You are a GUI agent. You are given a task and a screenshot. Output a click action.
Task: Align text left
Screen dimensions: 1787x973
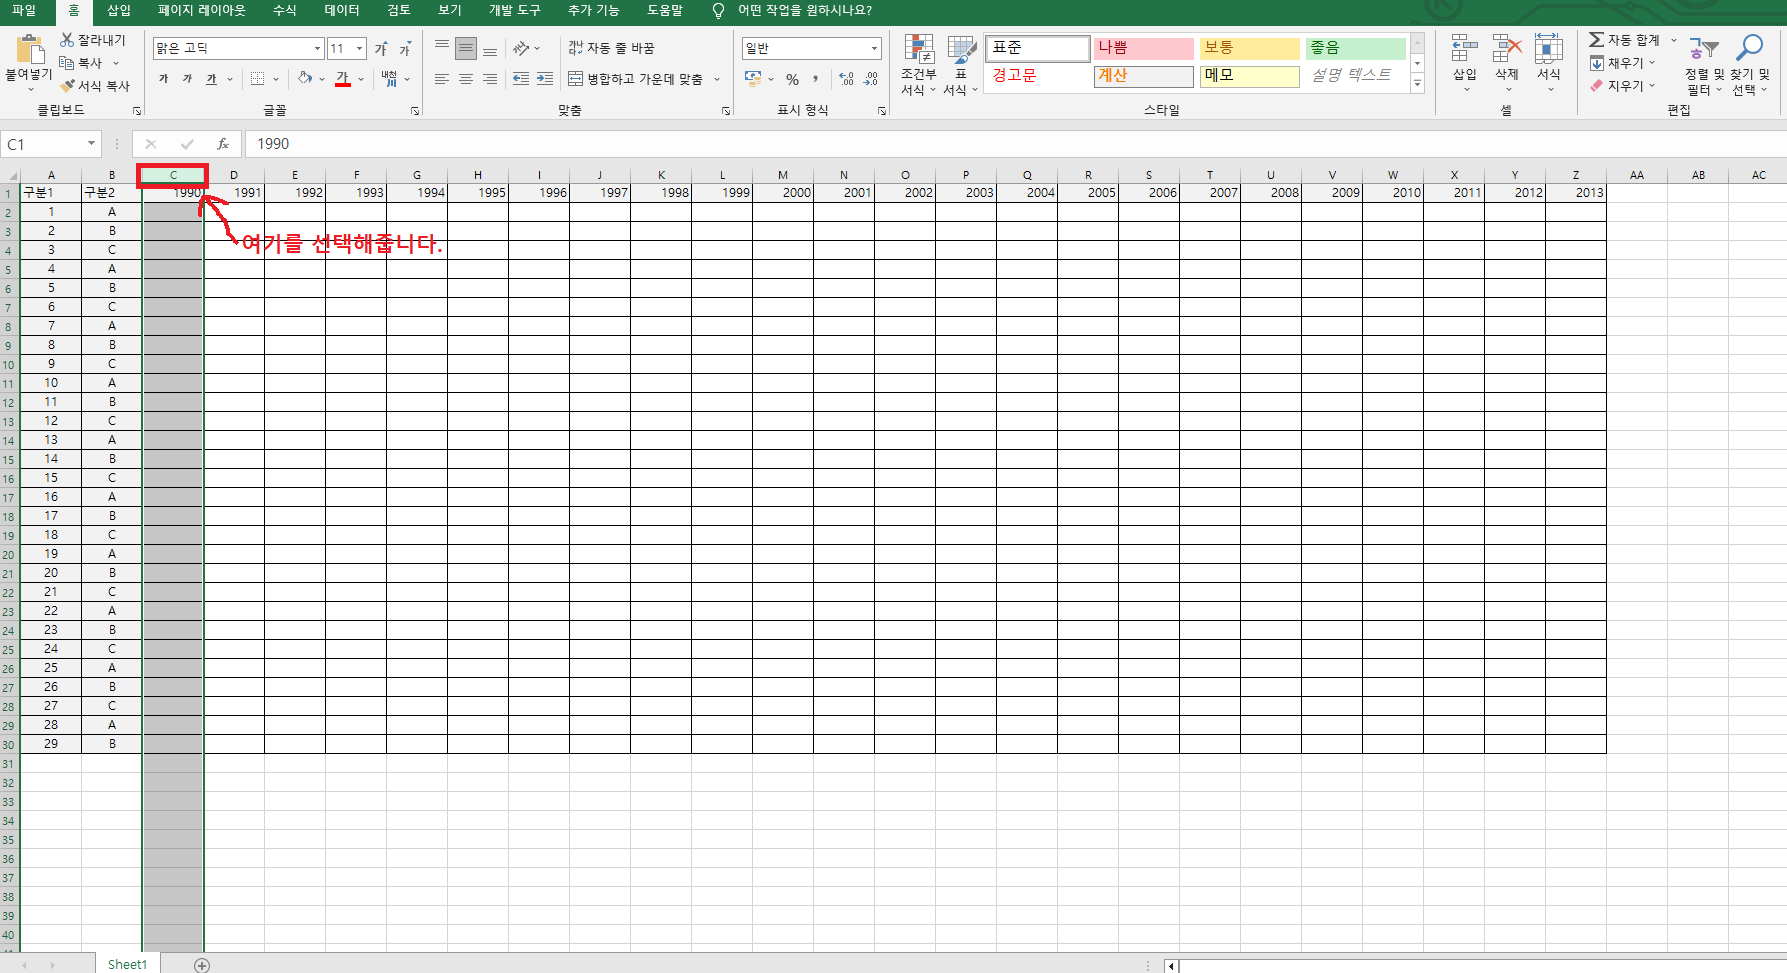click(442, 79)
